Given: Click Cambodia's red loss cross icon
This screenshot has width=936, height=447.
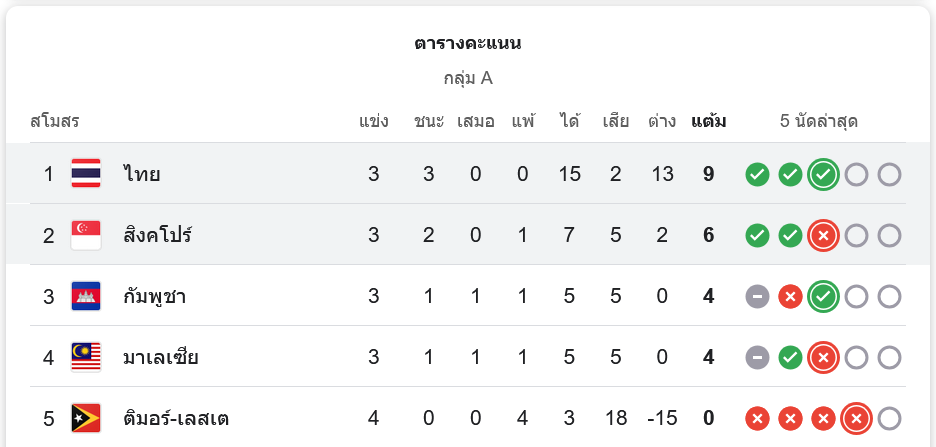Looking at the screenshot, I should coord(790,297).
